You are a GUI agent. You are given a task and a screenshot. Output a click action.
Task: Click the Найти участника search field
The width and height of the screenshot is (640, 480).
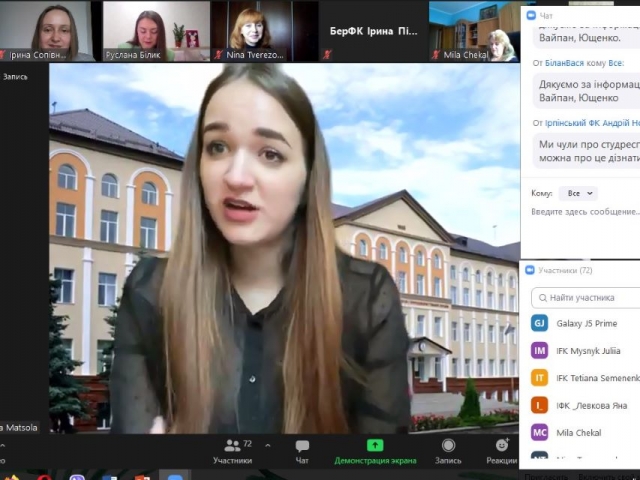[586, 298]
